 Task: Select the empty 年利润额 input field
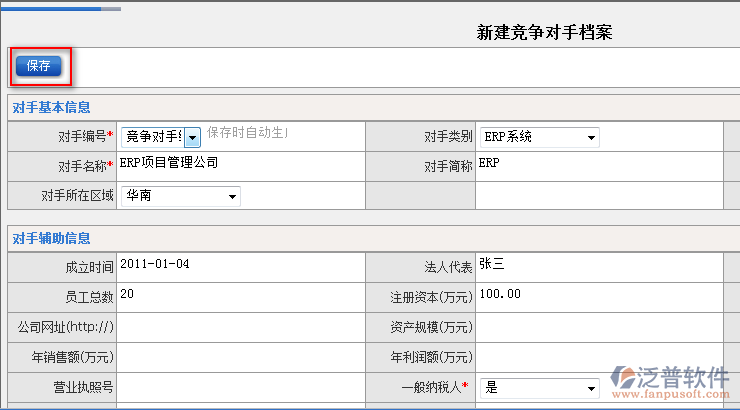click(x=598, y=356)
